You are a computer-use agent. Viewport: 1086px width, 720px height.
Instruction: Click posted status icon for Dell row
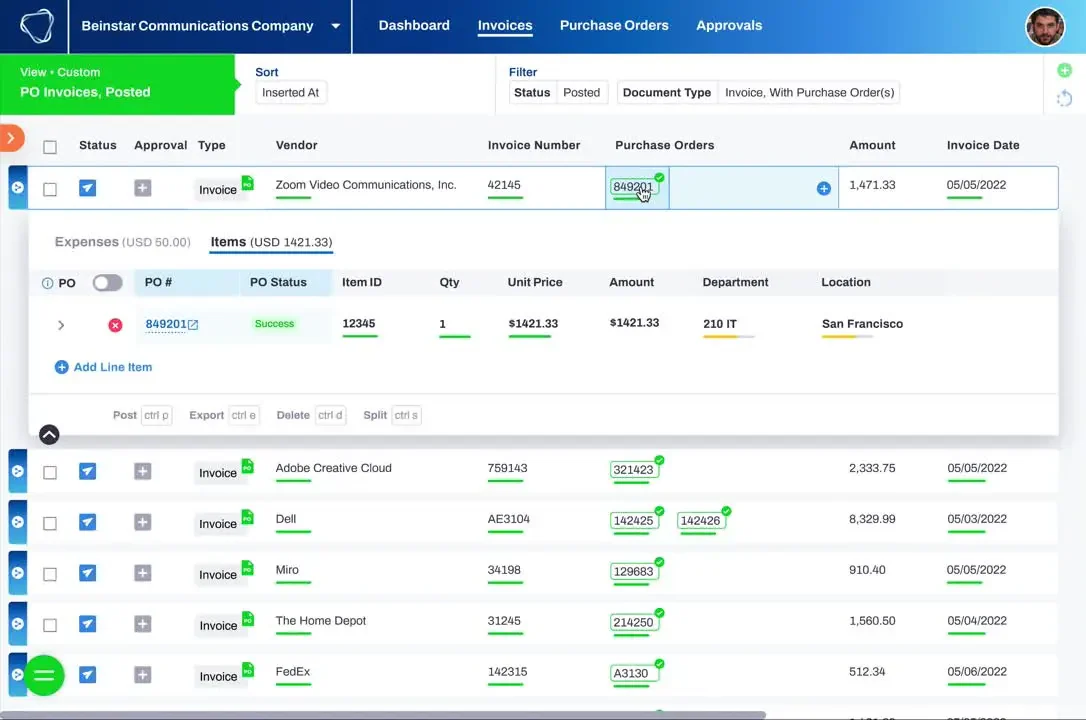pos(87,522)
